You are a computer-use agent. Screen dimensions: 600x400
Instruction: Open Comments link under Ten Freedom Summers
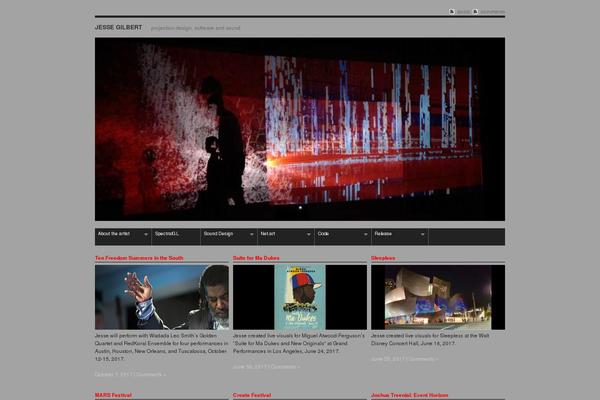point(151,374)
